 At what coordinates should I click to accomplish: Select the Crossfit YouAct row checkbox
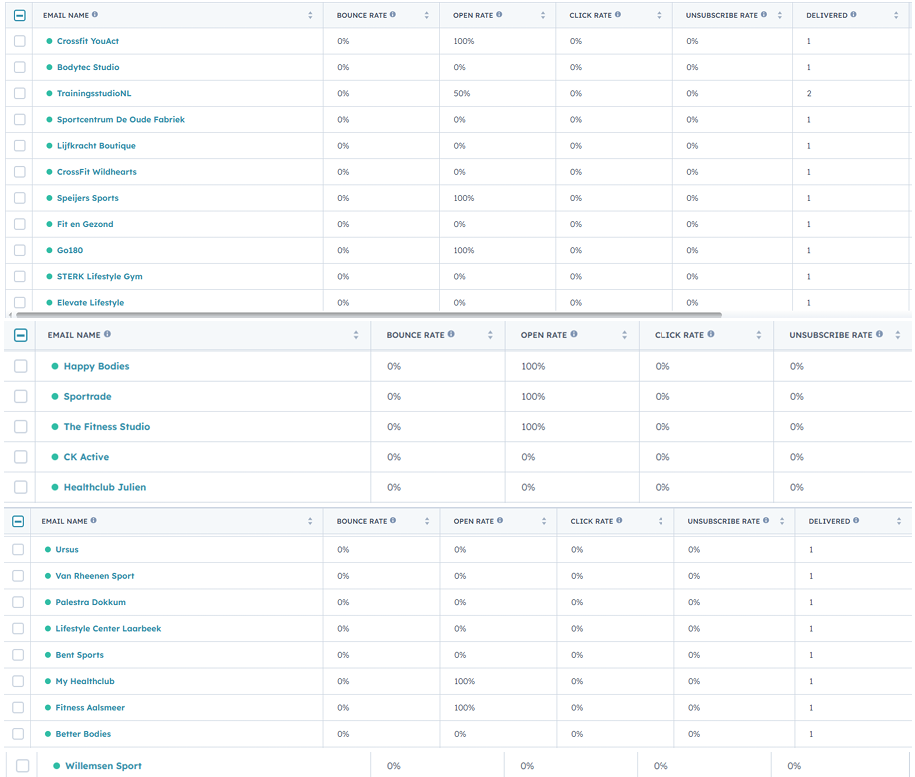(20, 41)
